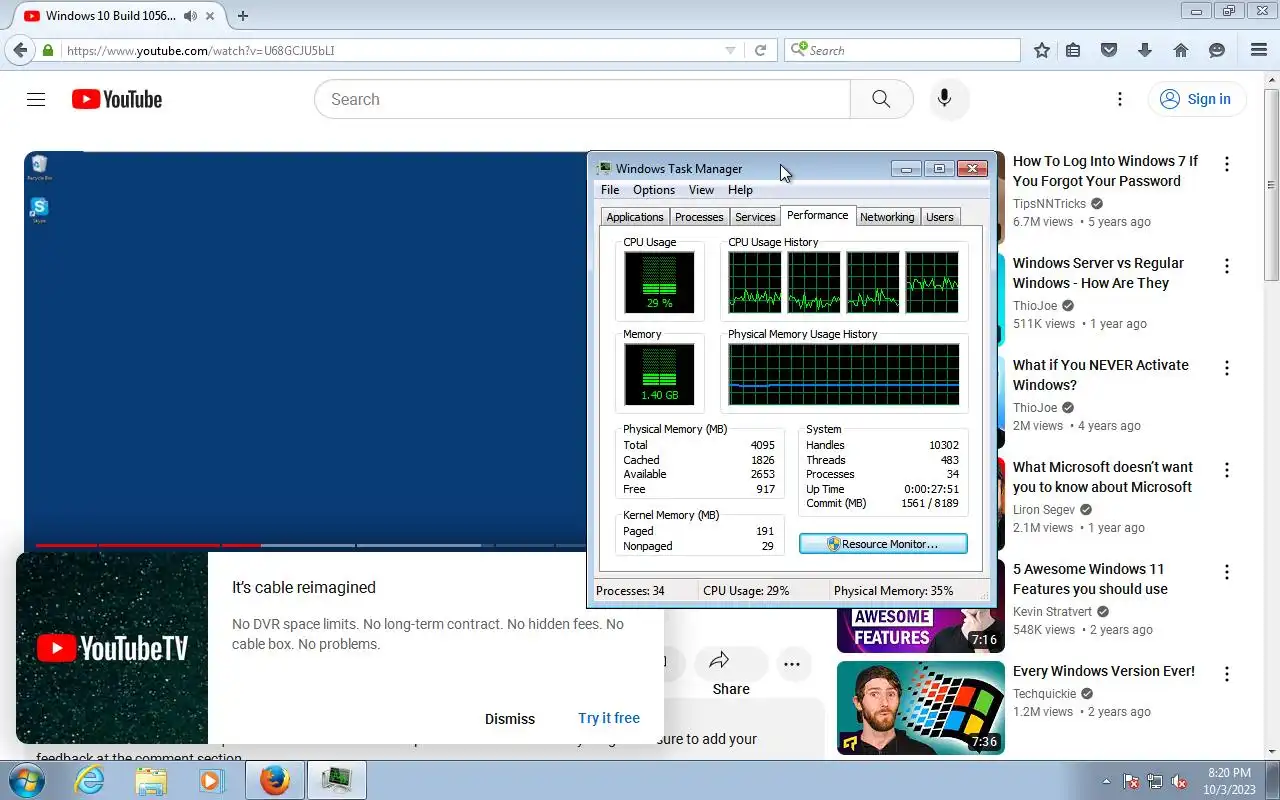Open Task Manager View menu
This screenshot has width=1280, height=800.
pos(702,190)
